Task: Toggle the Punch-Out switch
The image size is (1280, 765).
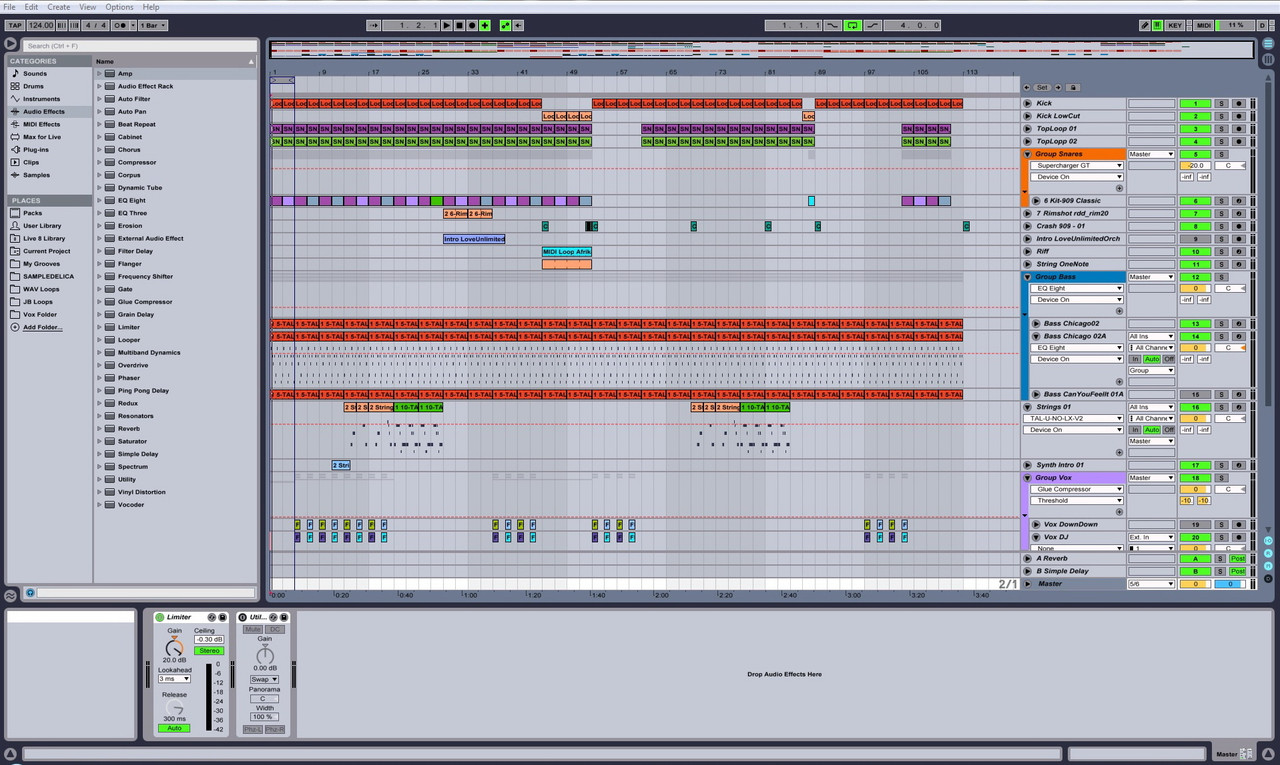Action: (873, 25)
